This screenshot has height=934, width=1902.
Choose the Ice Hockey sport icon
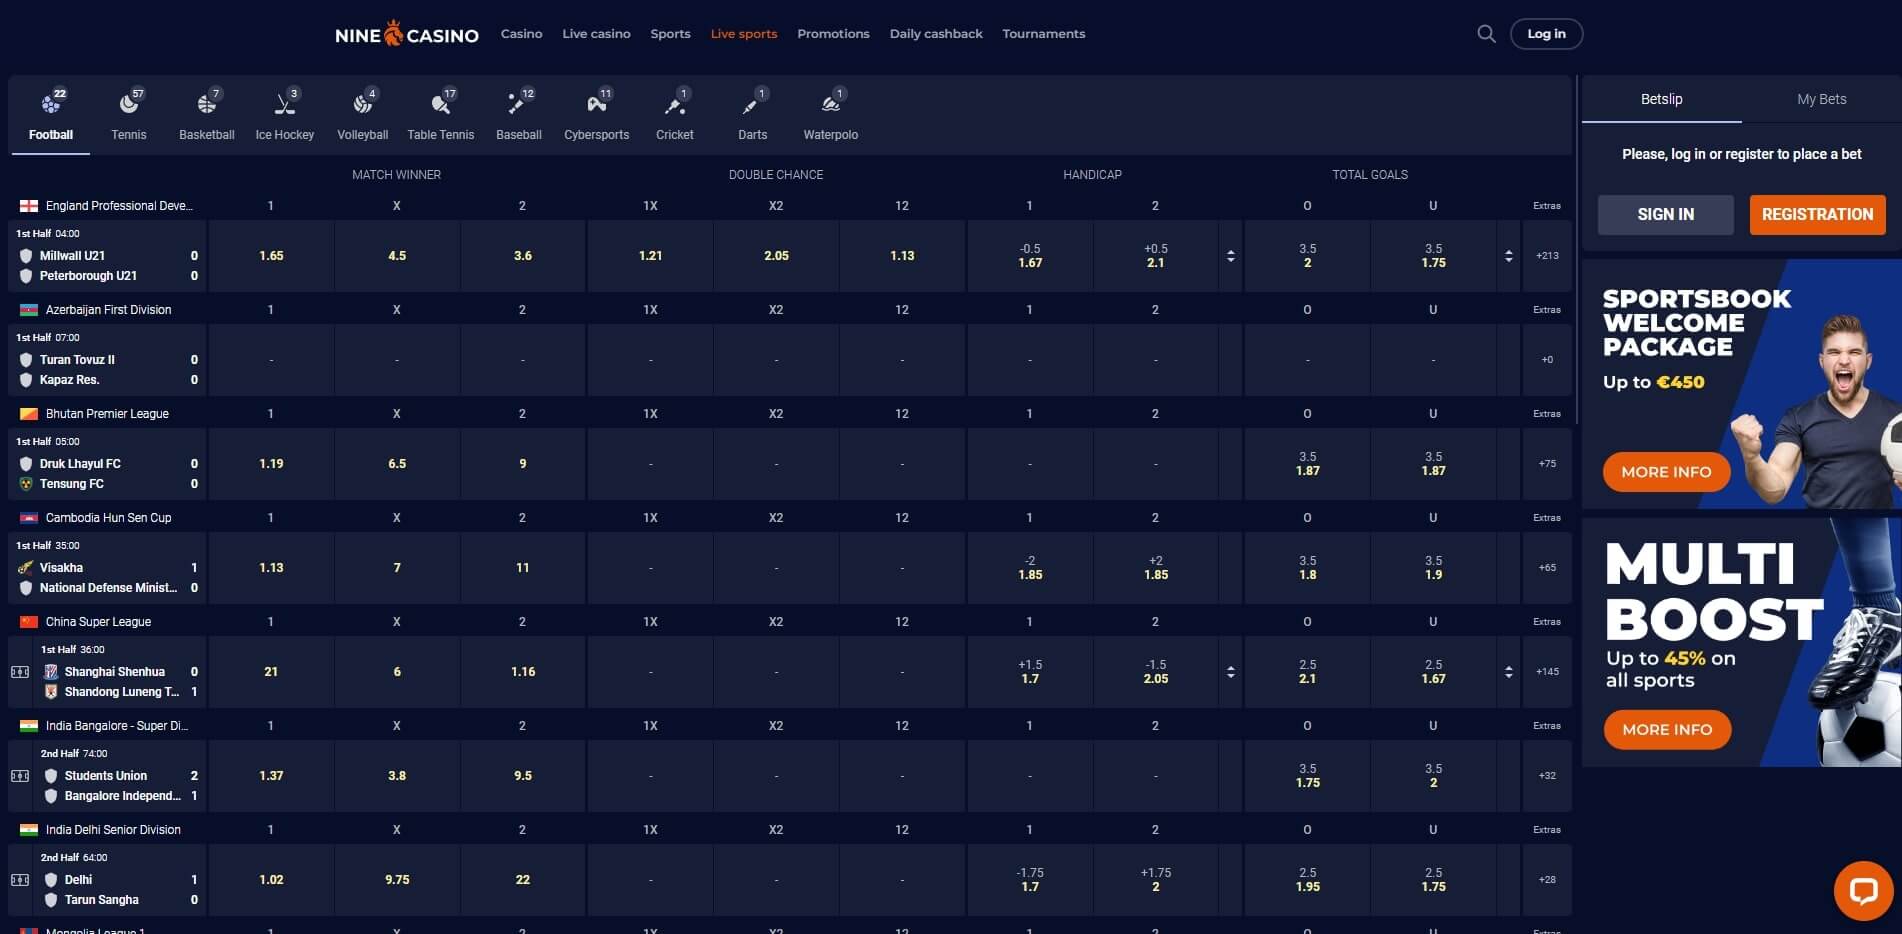point(284,104)
